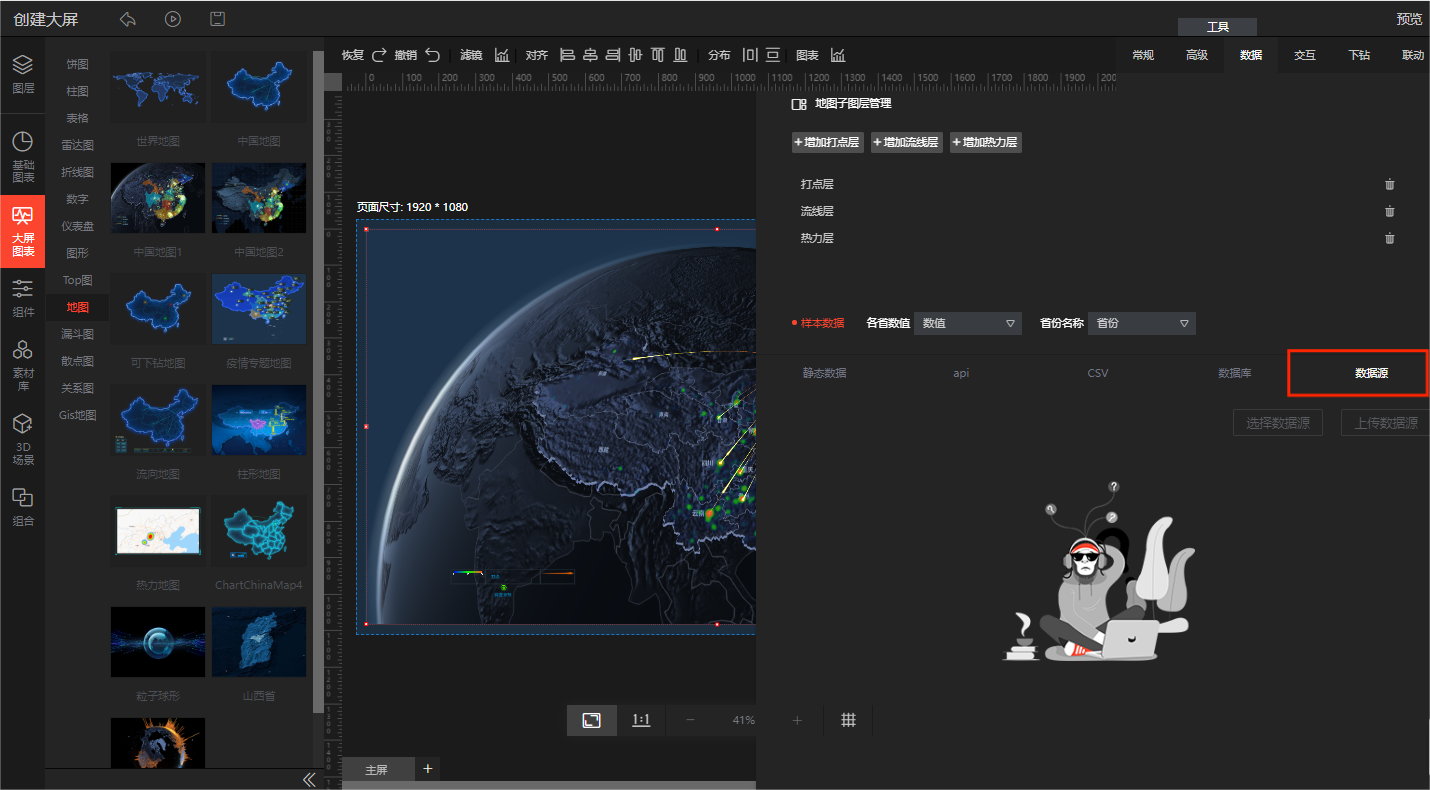Click the 增加热力层 button
The height and width of the screenshot is (790, 1430).
[x=986, y=142]
